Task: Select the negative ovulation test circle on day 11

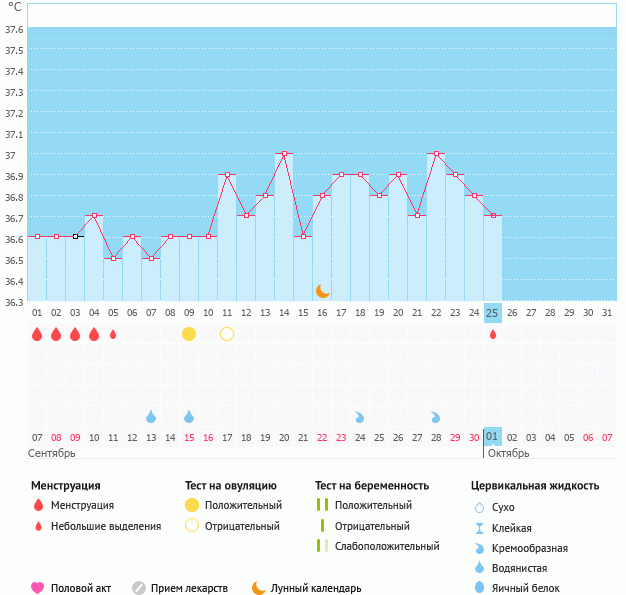Action: click(x=227, y=334)
